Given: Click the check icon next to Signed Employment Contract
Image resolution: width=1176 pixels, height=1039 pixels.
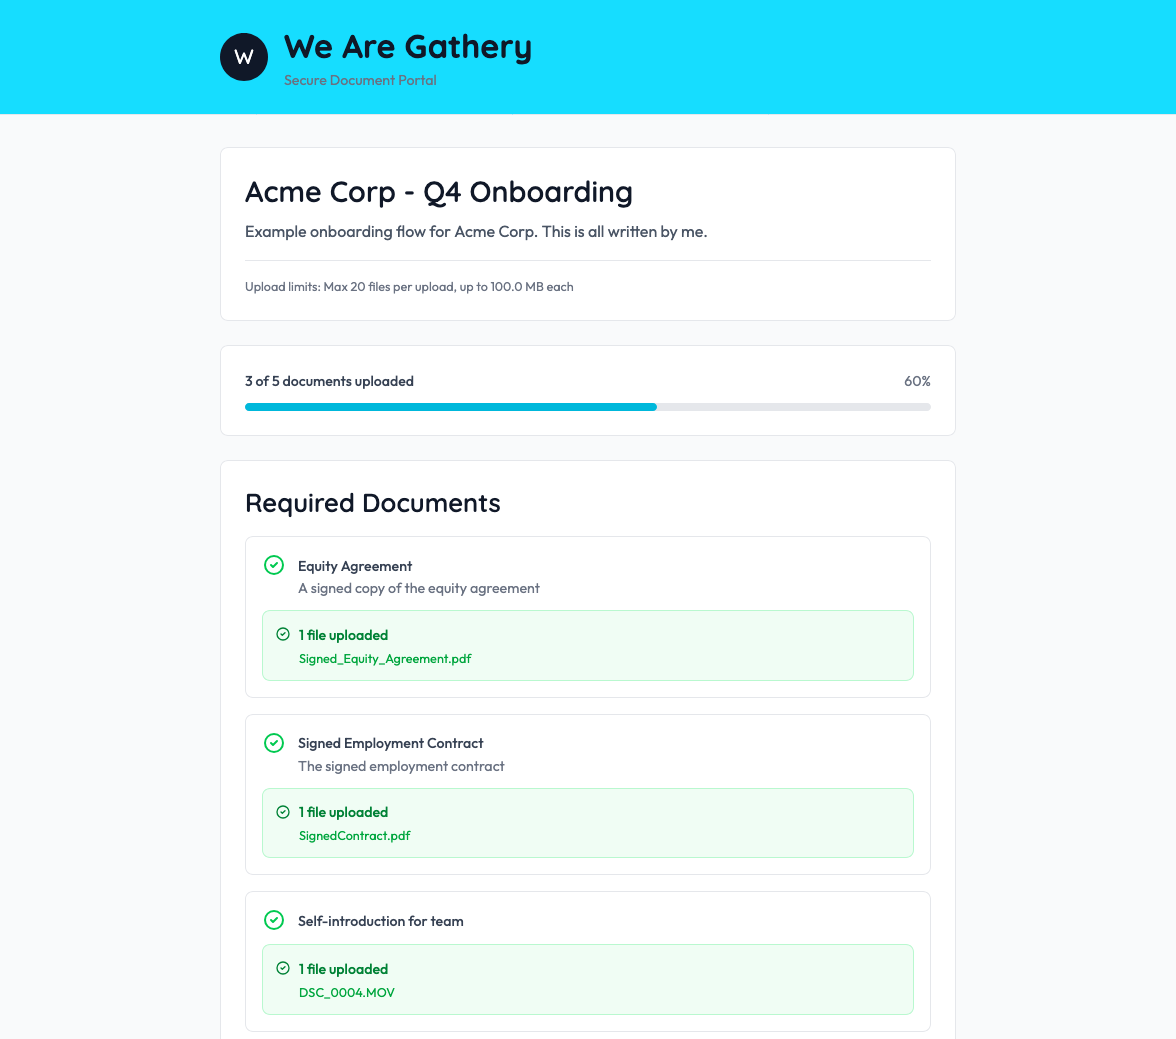Looking at the screenshot, I should 274,743.
